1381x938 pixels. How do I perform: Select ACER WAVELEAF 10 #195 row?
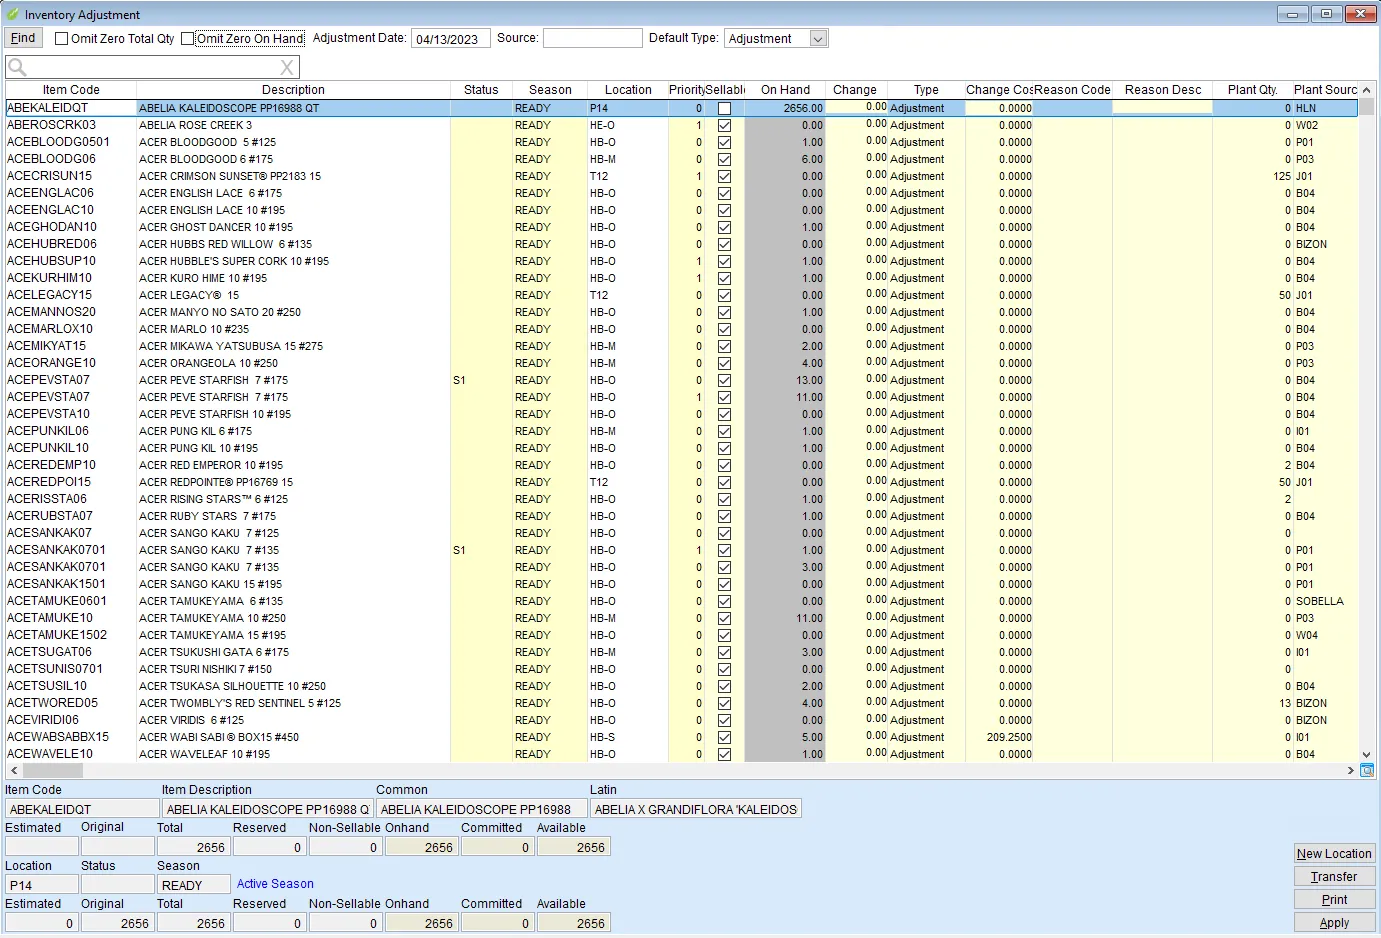coord(682,754)
